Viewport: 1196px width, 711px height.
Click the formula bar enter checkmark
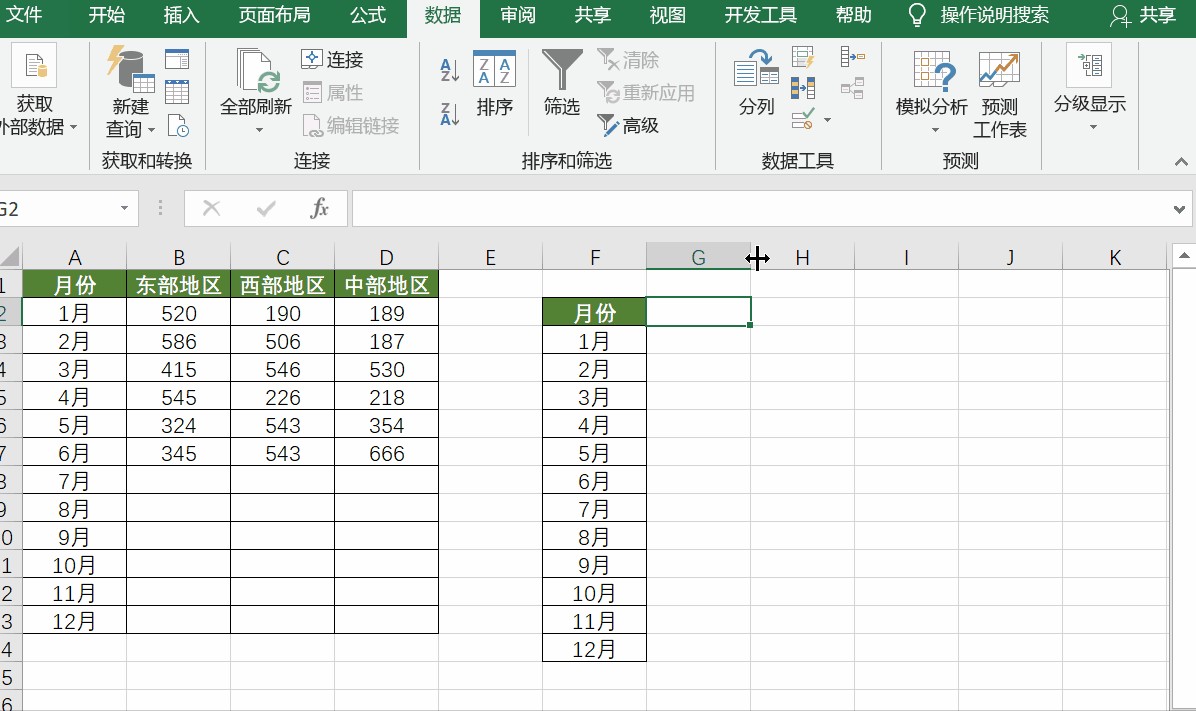[266, 208]
